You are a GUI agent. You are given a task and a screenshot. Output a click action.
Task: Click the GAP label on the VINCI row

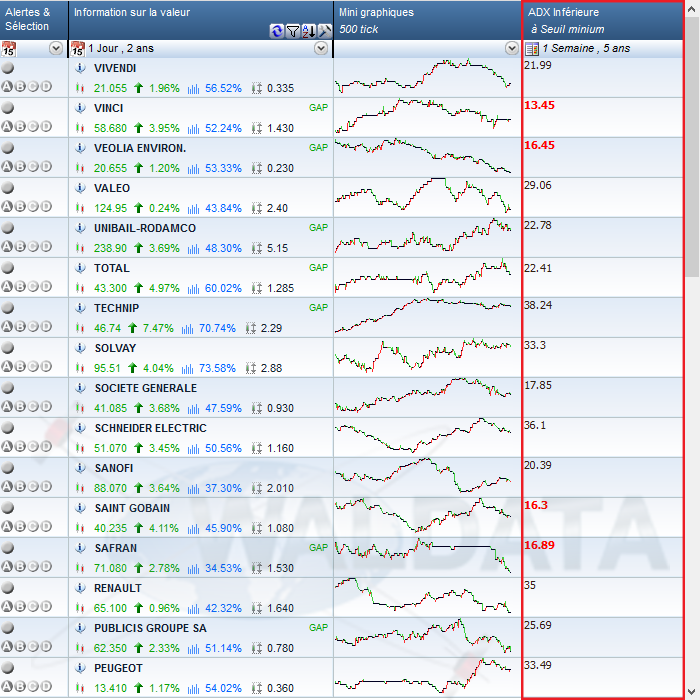point(318,108)
